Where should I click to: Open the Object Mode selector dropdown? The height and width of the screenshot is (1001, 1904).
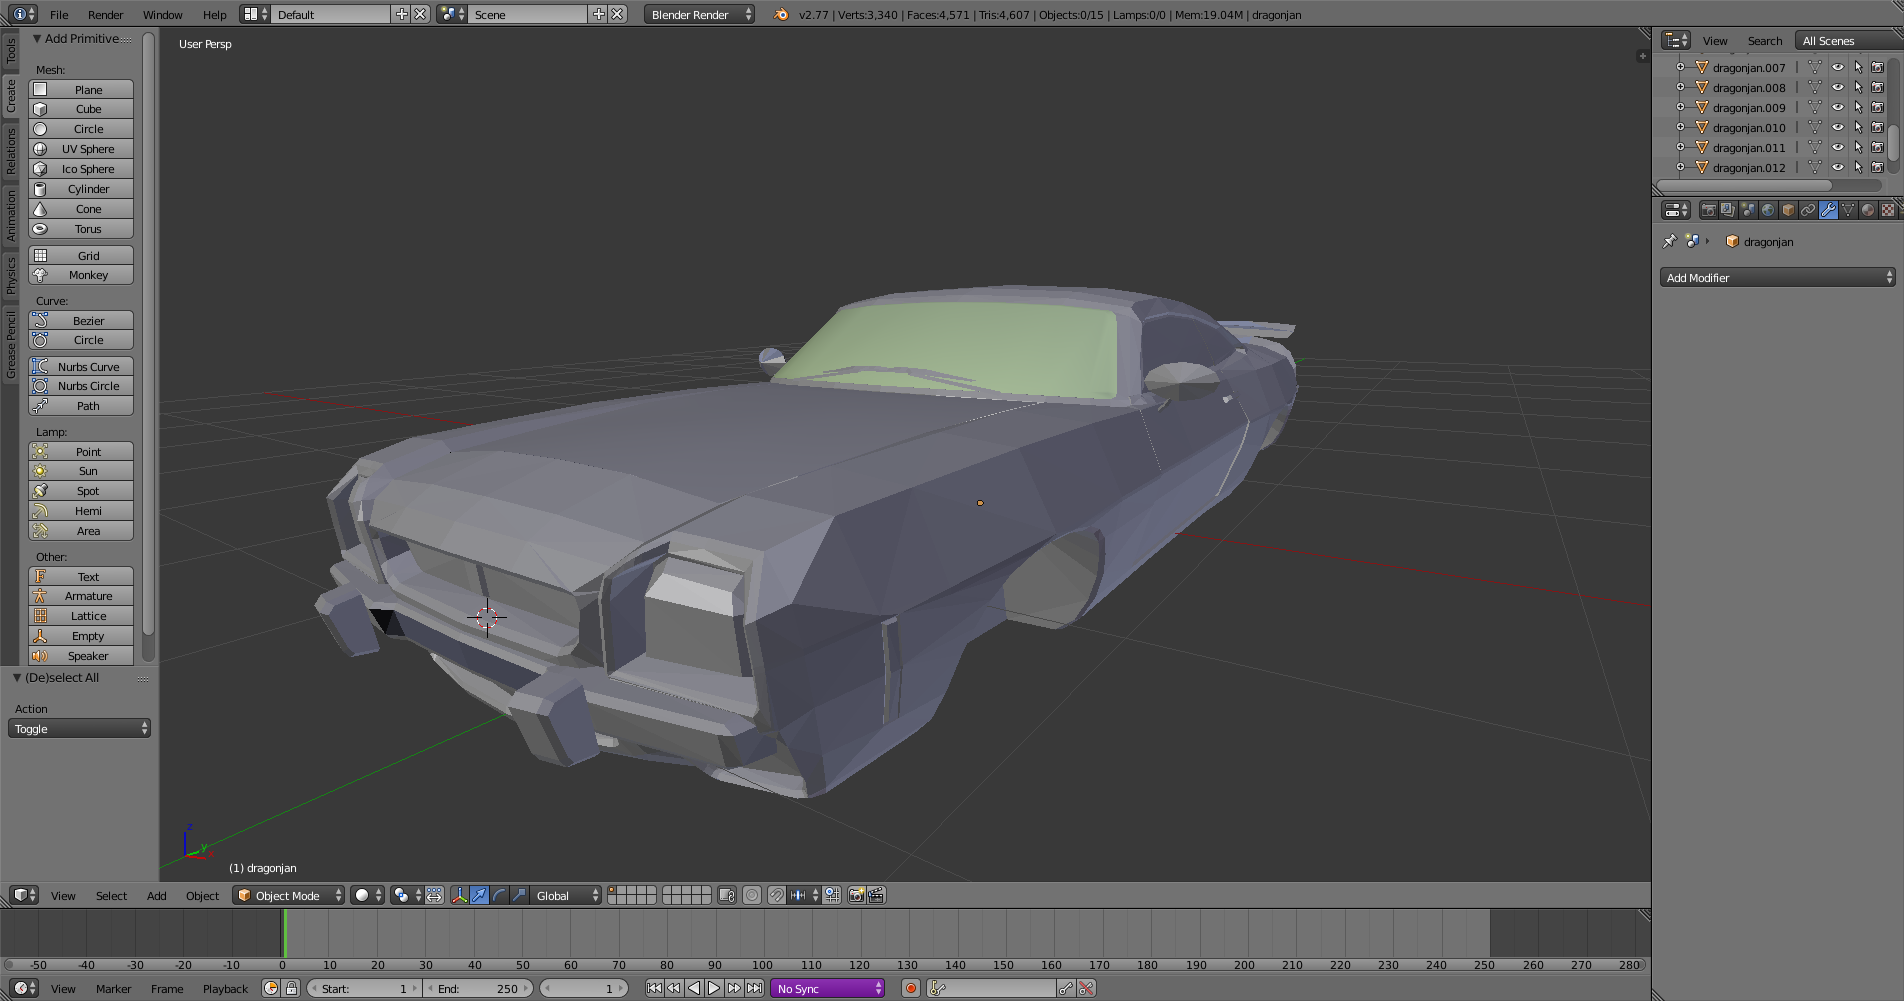coord(288,895)
